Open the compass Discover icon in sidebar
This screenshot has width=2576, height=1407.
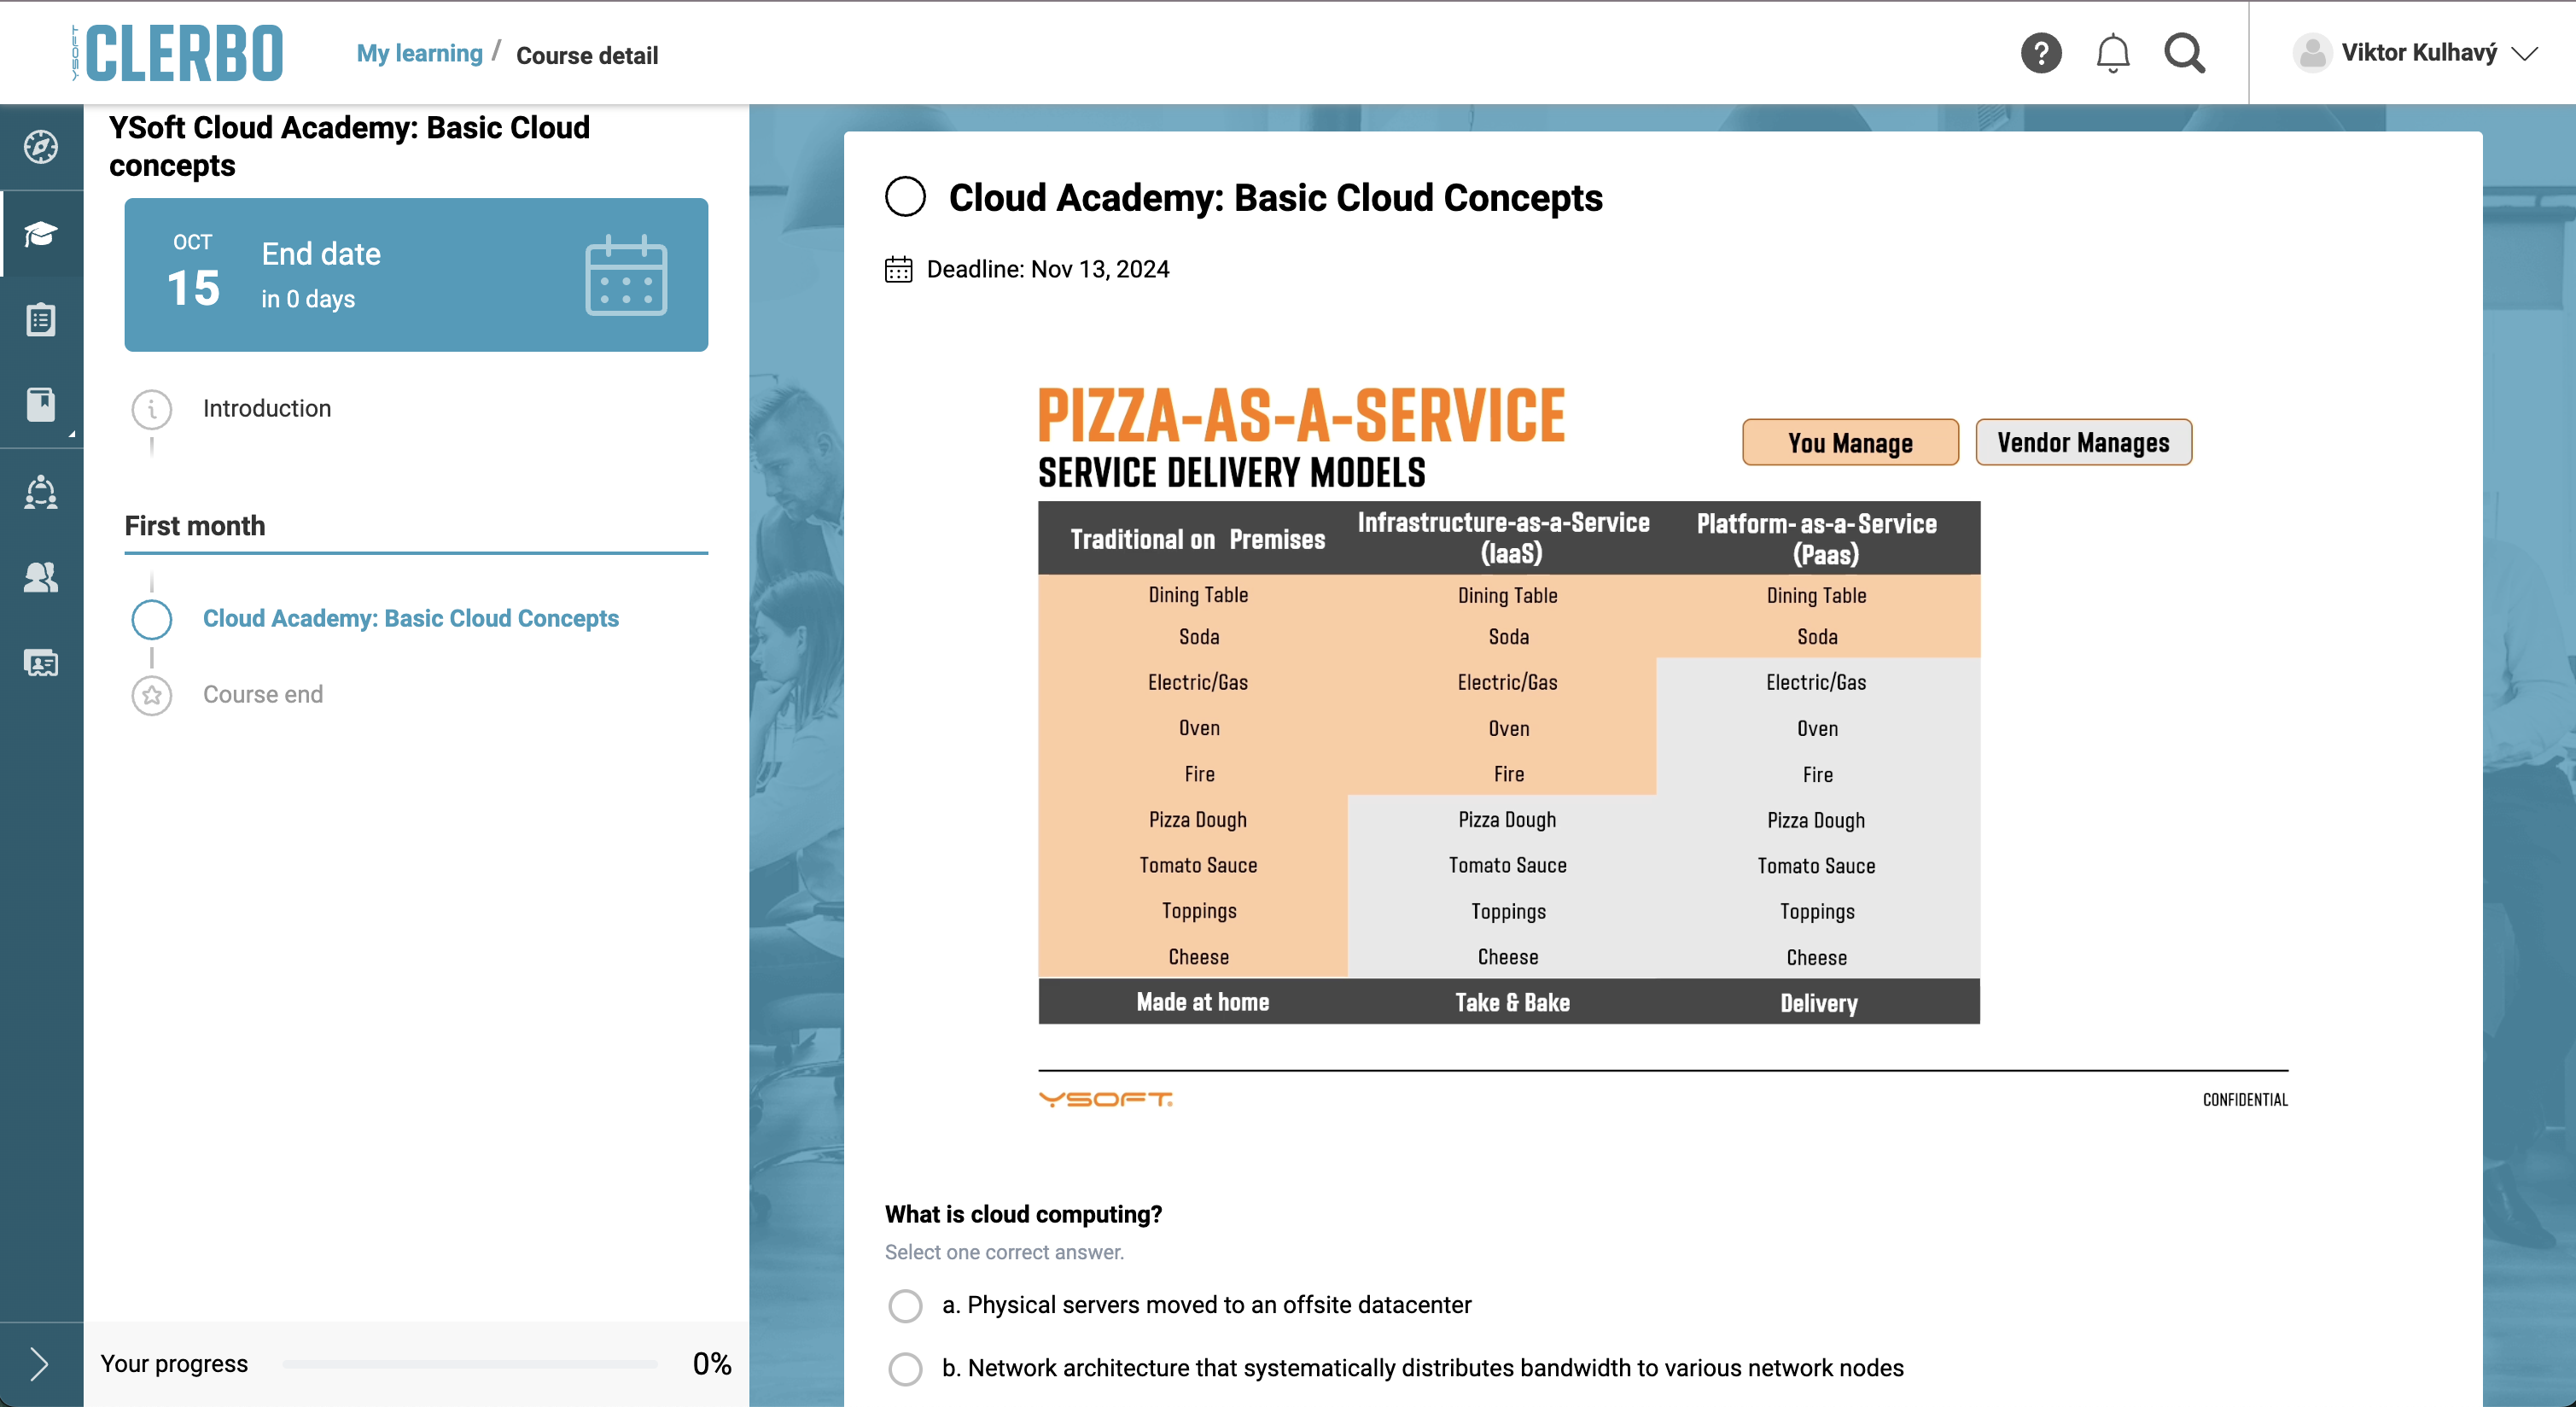(41, 146)
